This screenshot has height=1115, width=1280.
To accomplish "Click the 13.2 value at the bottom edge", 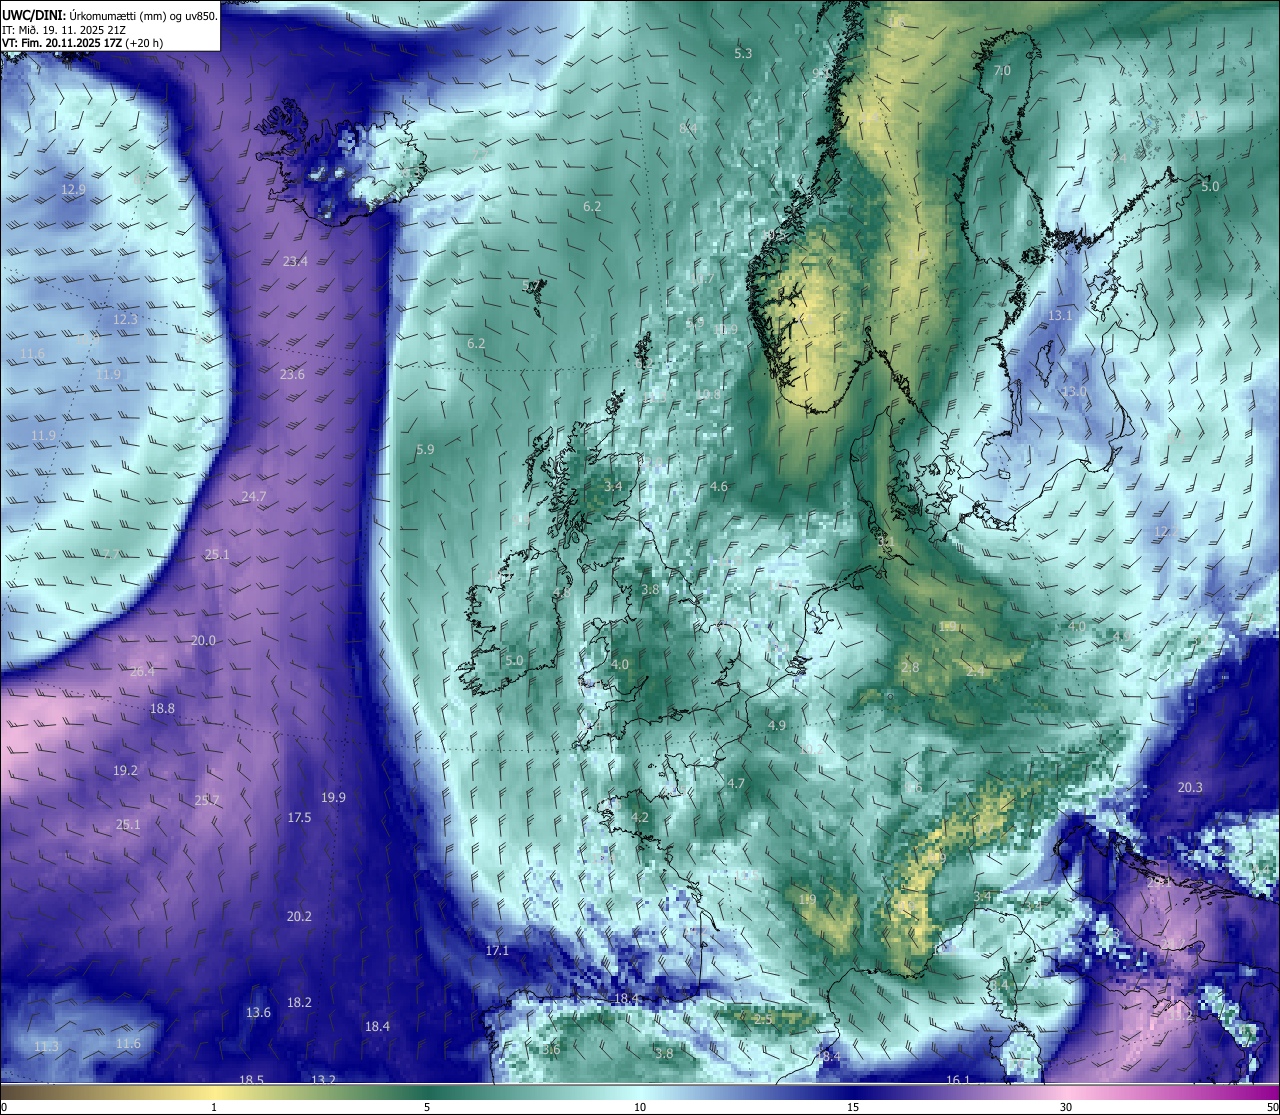I will [324, 1080].
